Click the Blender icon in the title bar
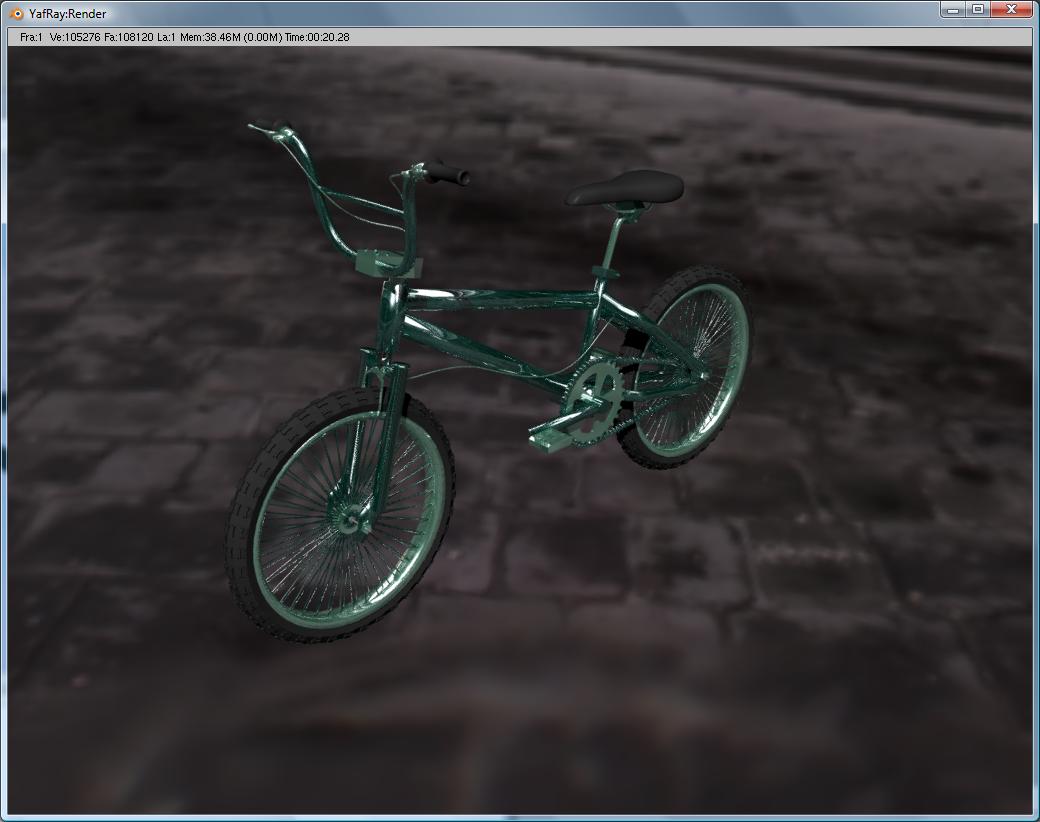This screenshot has height=822, width=1040. pos(16,13)
